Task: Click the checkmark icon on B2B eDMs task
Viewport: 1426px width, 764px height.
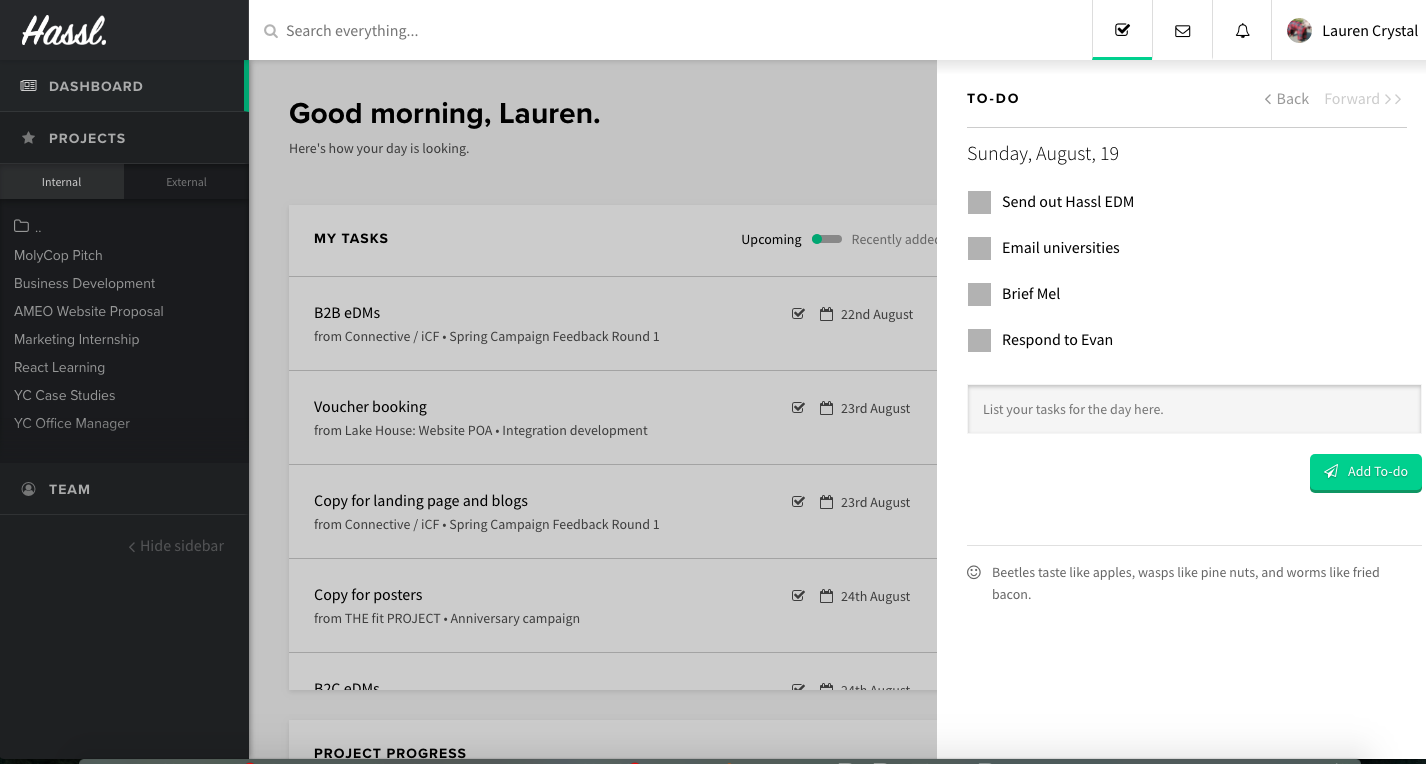Action: [x=798, y=314]
